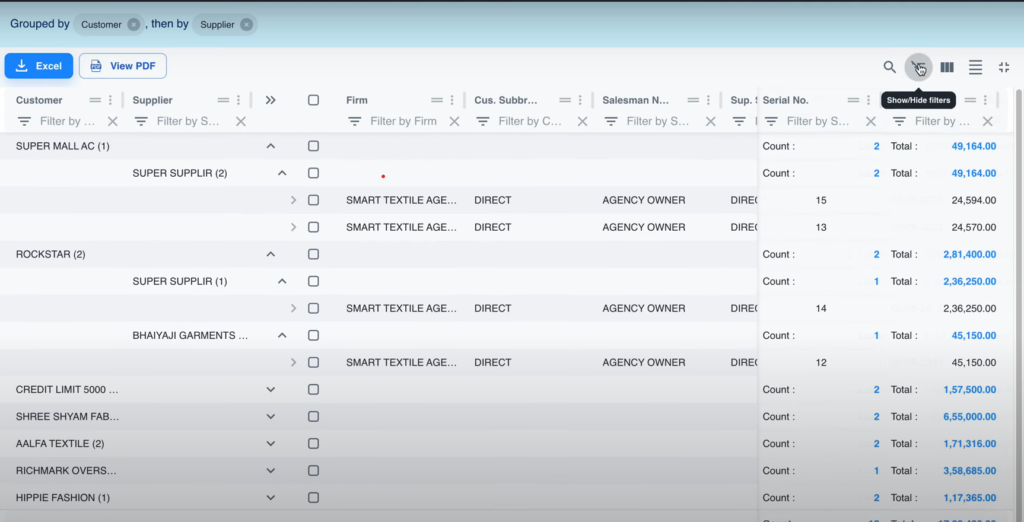Select the ROCKSTAR group row checkbox

313,254
